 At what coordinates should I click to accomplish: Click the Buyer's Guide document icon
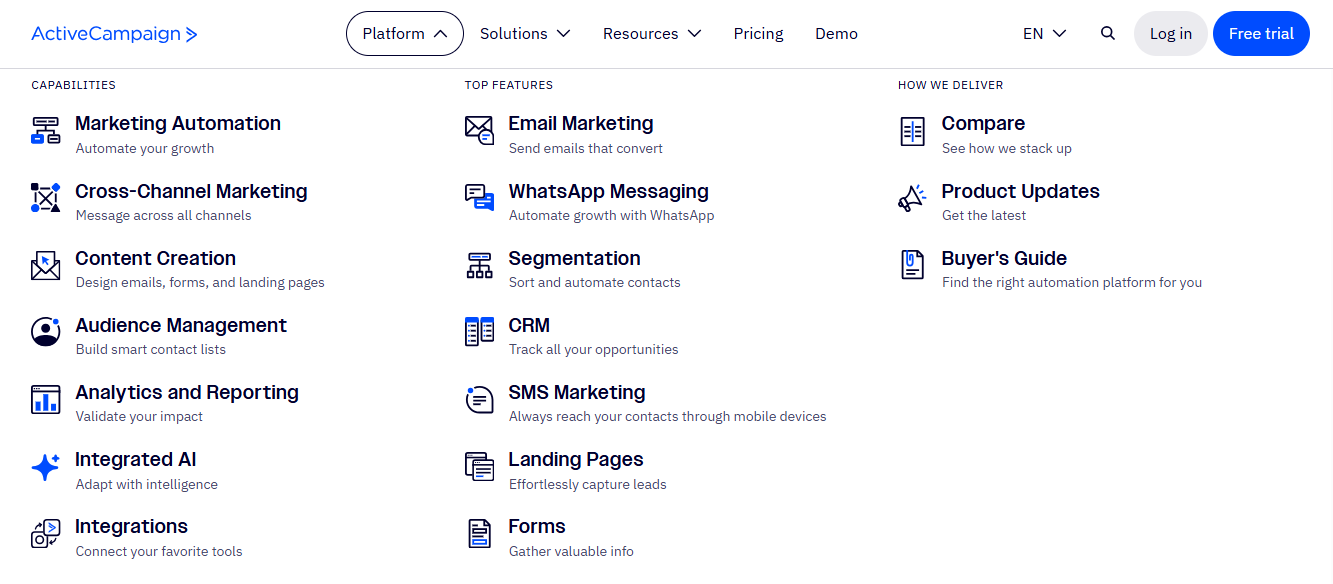click(912, 265)
